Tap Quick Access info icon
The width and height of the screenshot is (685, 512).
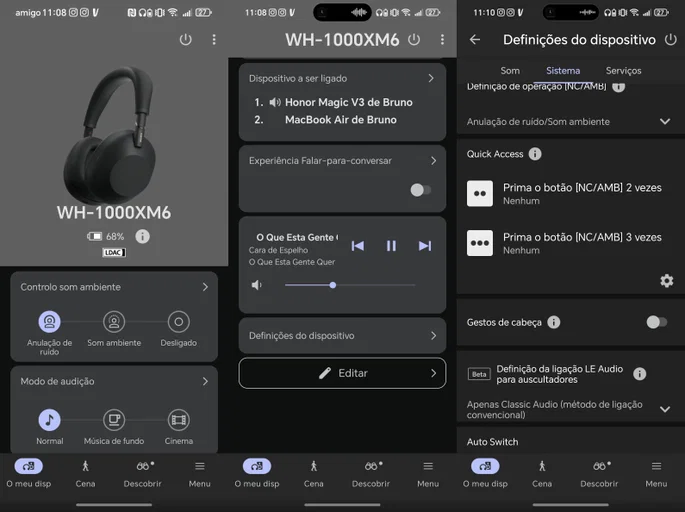click(x=535, y=154)
